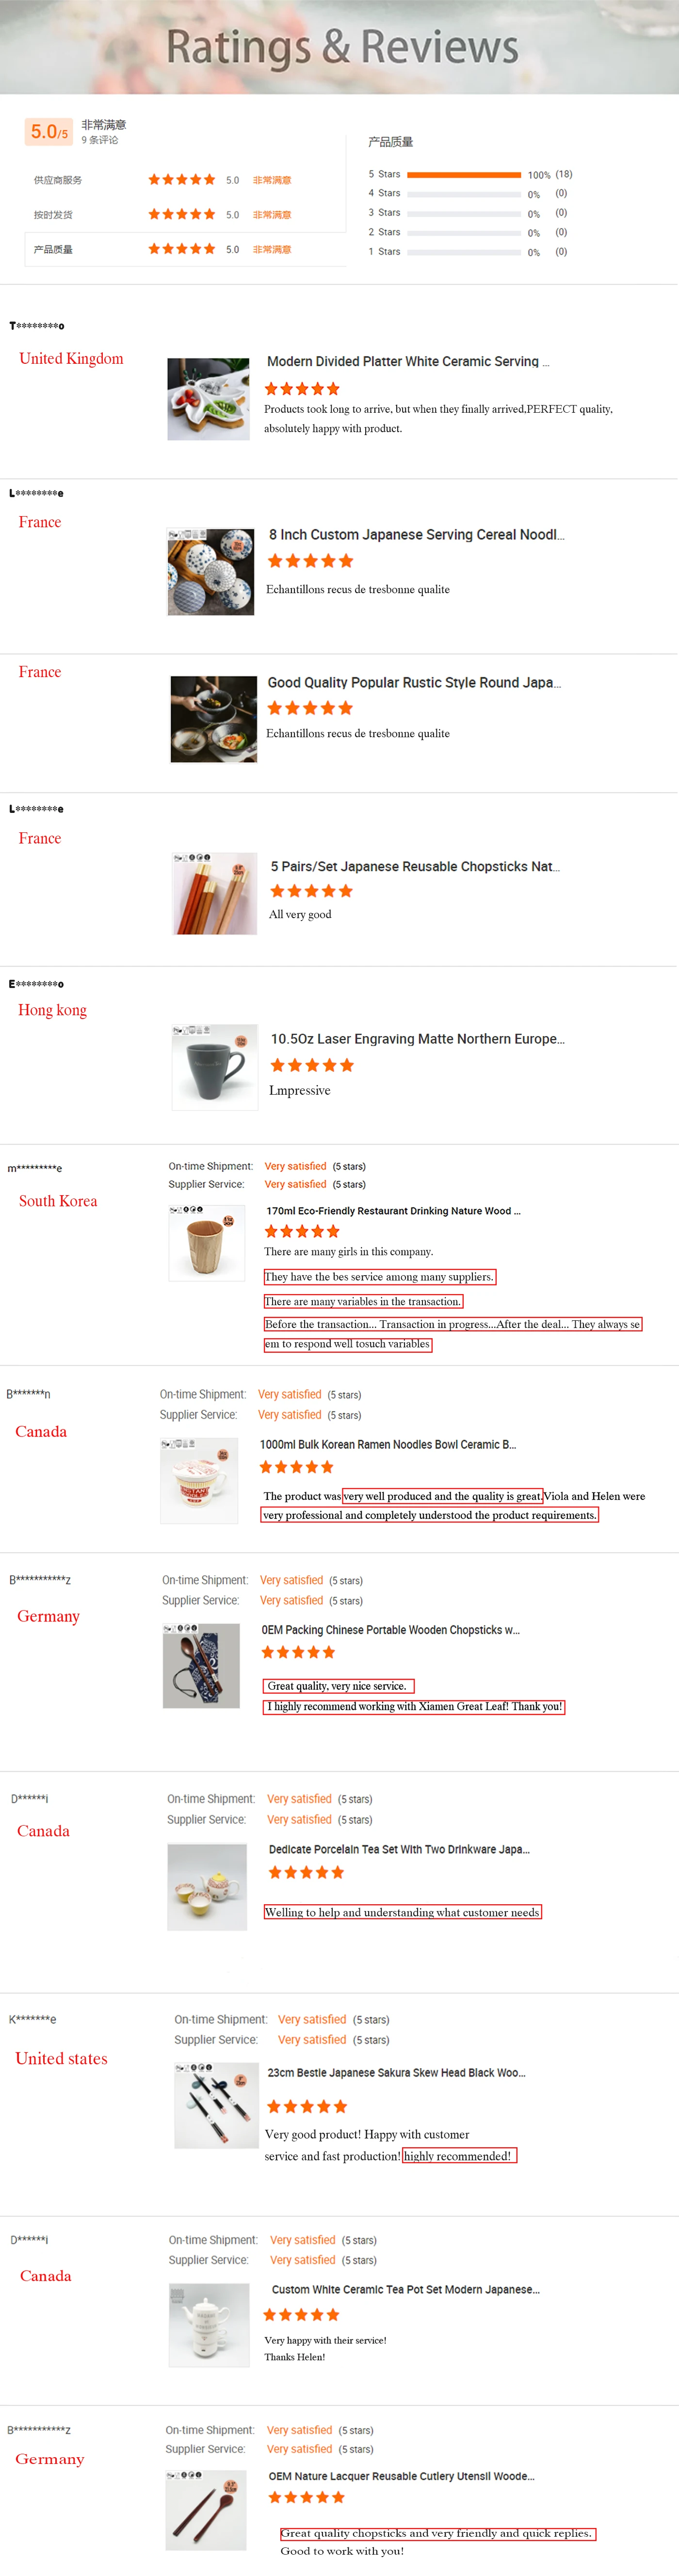Click stars under Custom White Ceramic Tea Pot
Screen dimensions: 679x2576
[x=301, y=2314]
